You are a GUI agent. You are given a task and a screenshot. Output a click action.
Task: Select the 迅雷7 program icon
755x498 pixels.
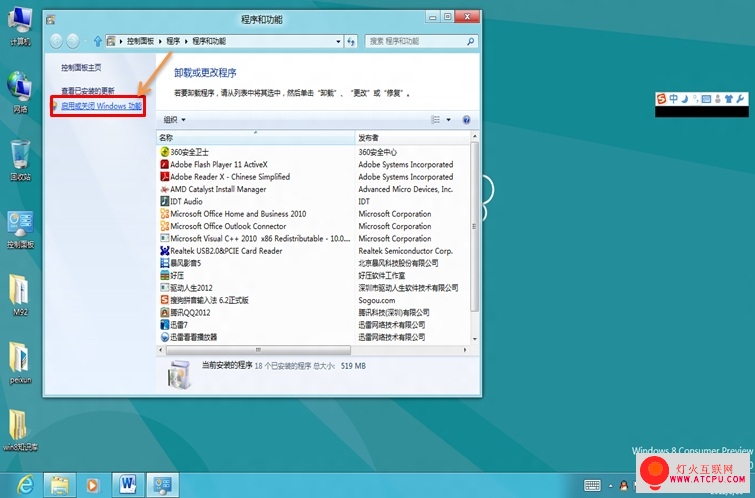tap(165, 325)
